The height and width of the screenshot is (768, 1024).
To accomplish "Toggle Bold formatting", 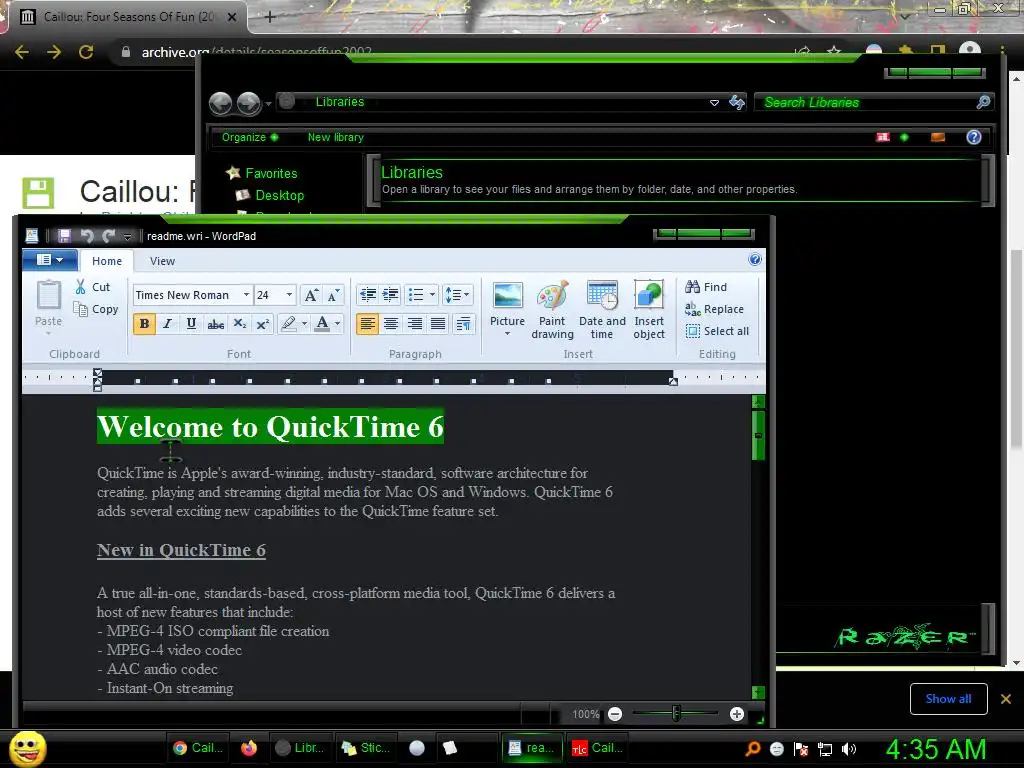I will point(144,323).
